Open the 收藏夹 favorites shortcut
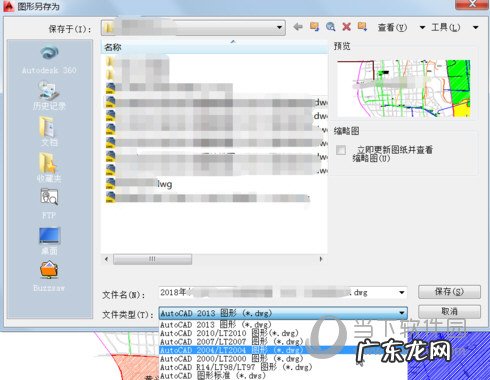490x380 pixels. [49, 167]
